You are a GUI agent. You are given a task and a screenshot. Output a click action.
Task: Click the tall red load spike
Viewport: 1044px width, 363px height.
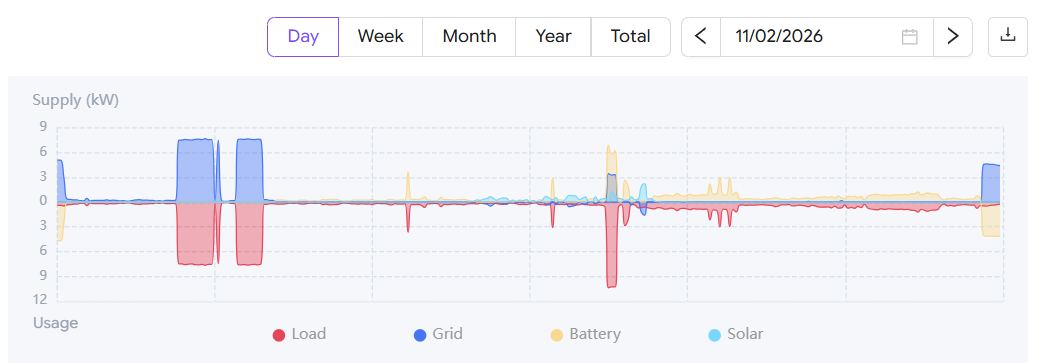611,245
